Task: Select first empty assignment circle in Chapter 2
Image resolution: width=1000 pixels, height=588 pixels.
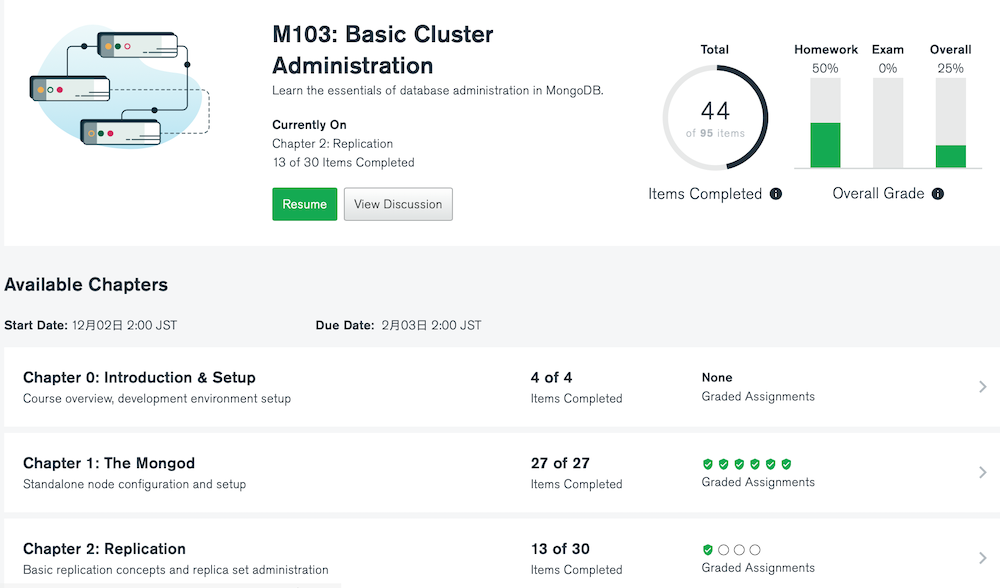Action: click(723, 550)
